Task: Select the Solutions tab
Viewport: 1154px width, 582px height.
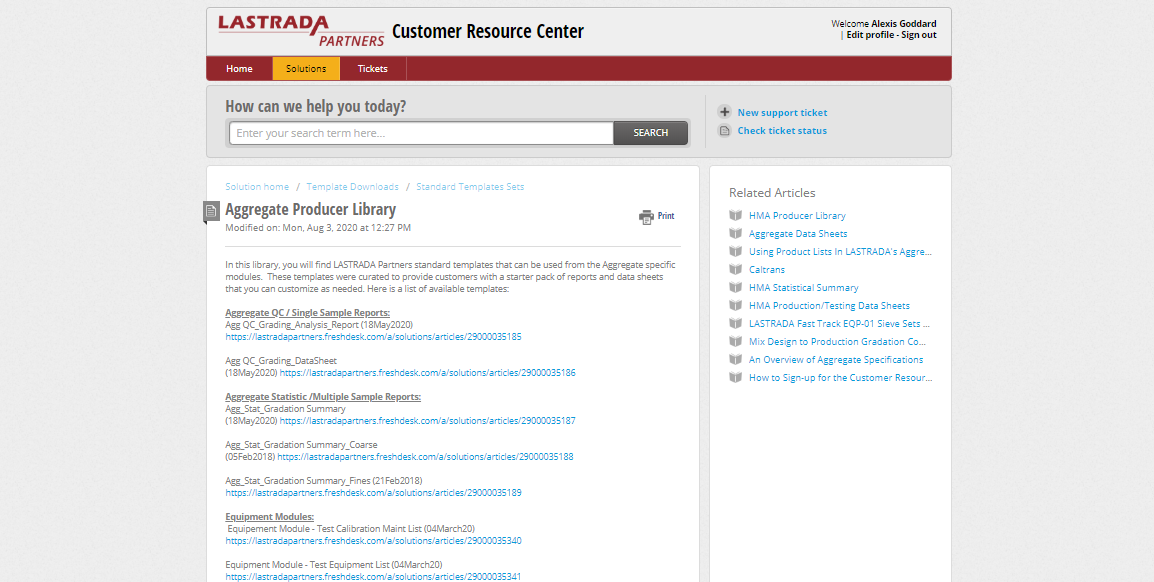Action: [306, 68]
